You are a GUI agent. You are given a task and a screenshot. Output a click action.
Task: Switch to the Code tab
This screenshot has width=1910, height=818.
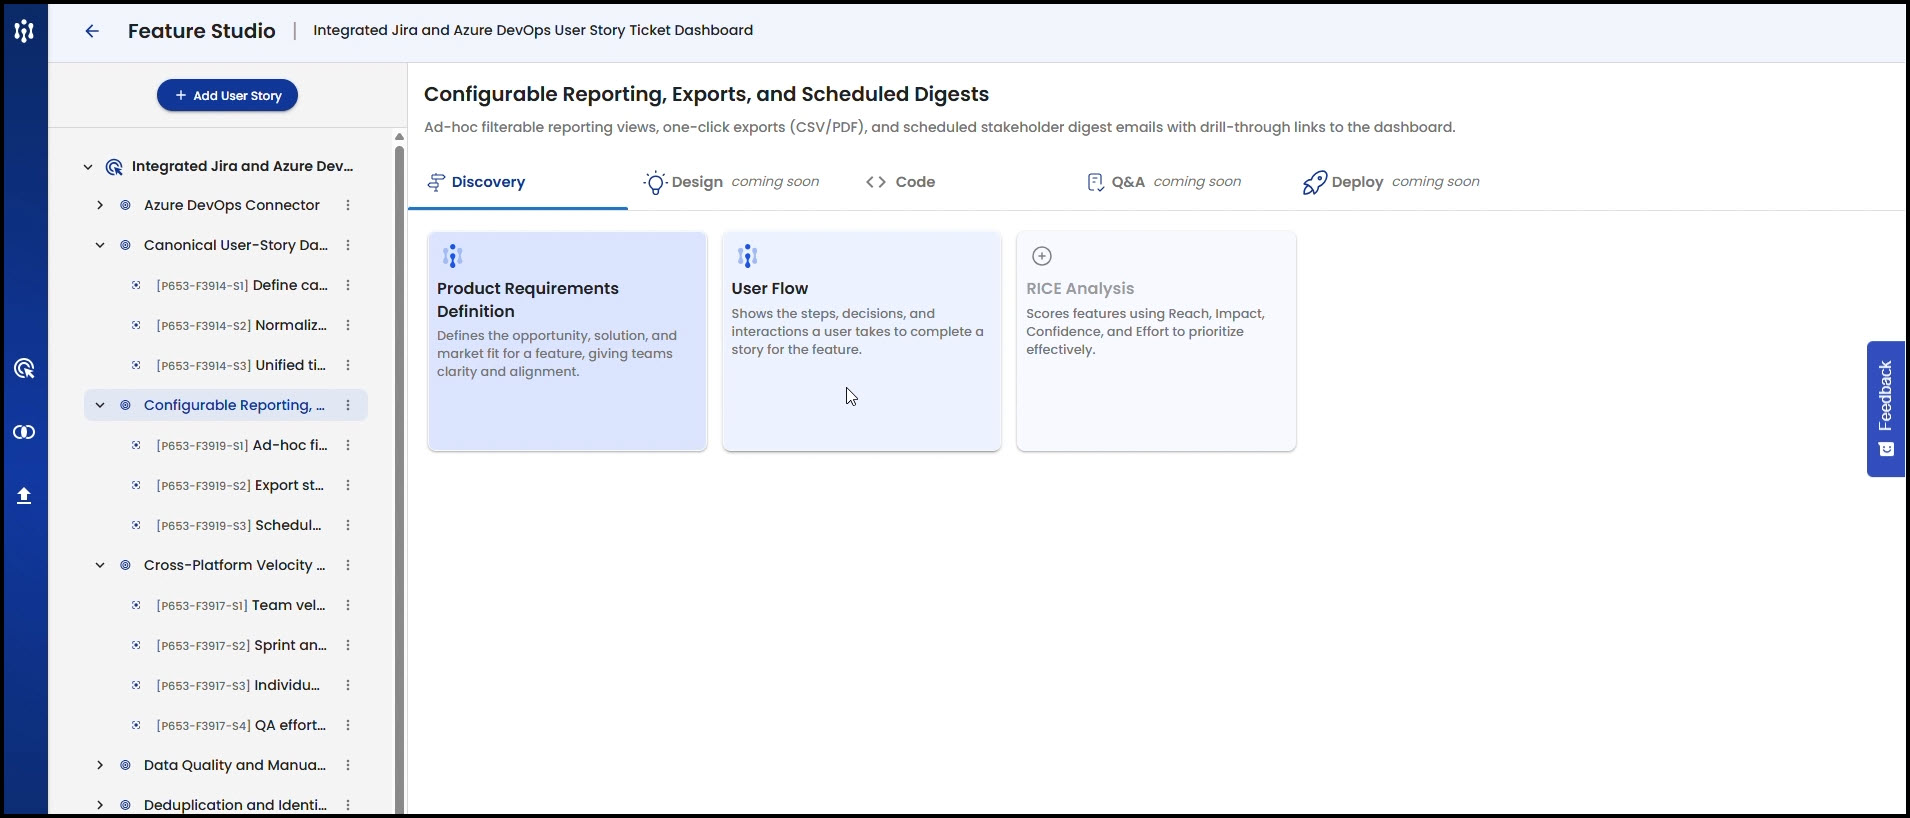tap(900, 182)
